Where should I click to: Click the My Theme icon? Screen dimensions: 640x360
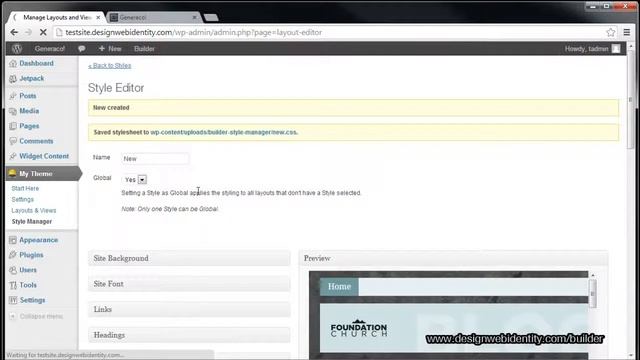click(12, 173)
